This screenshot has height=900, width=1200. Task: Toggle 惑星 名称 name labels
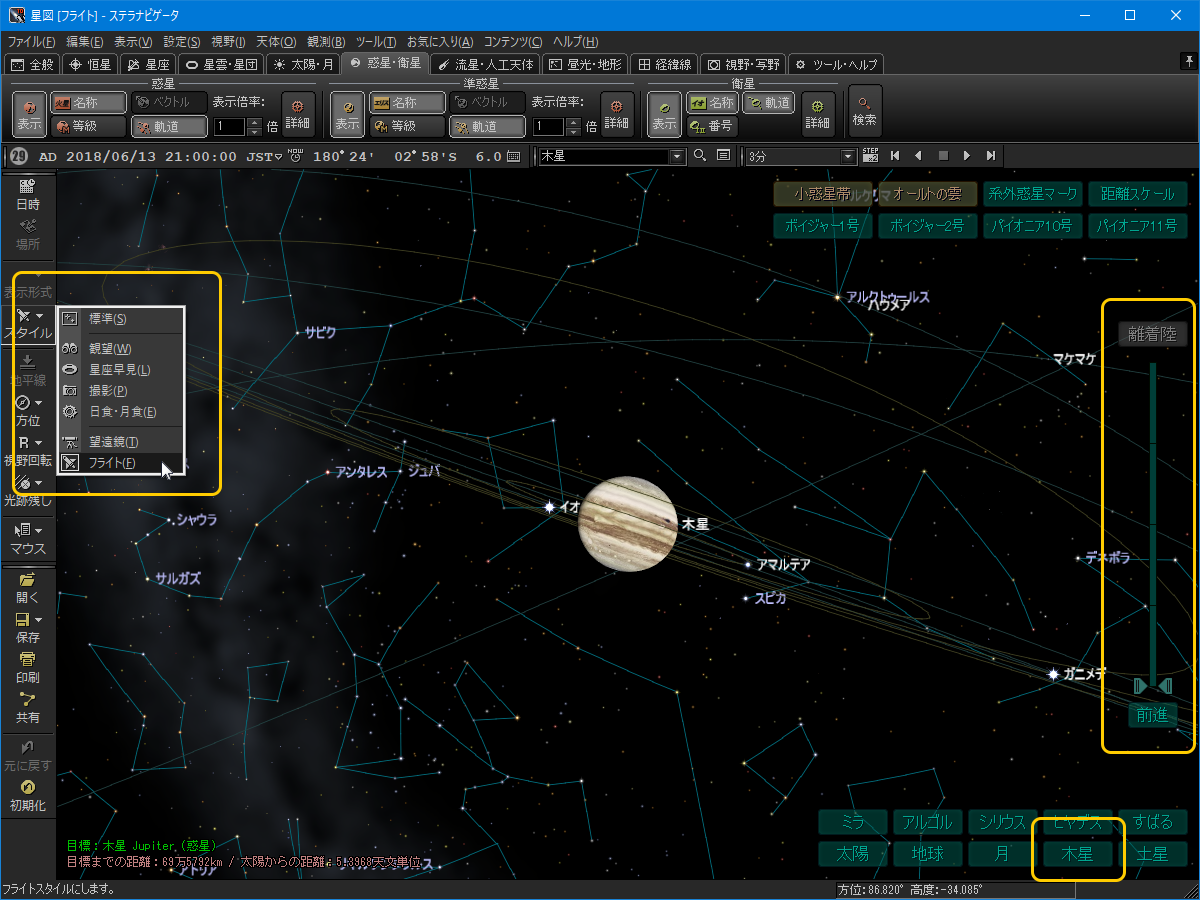tap(89, 103)
